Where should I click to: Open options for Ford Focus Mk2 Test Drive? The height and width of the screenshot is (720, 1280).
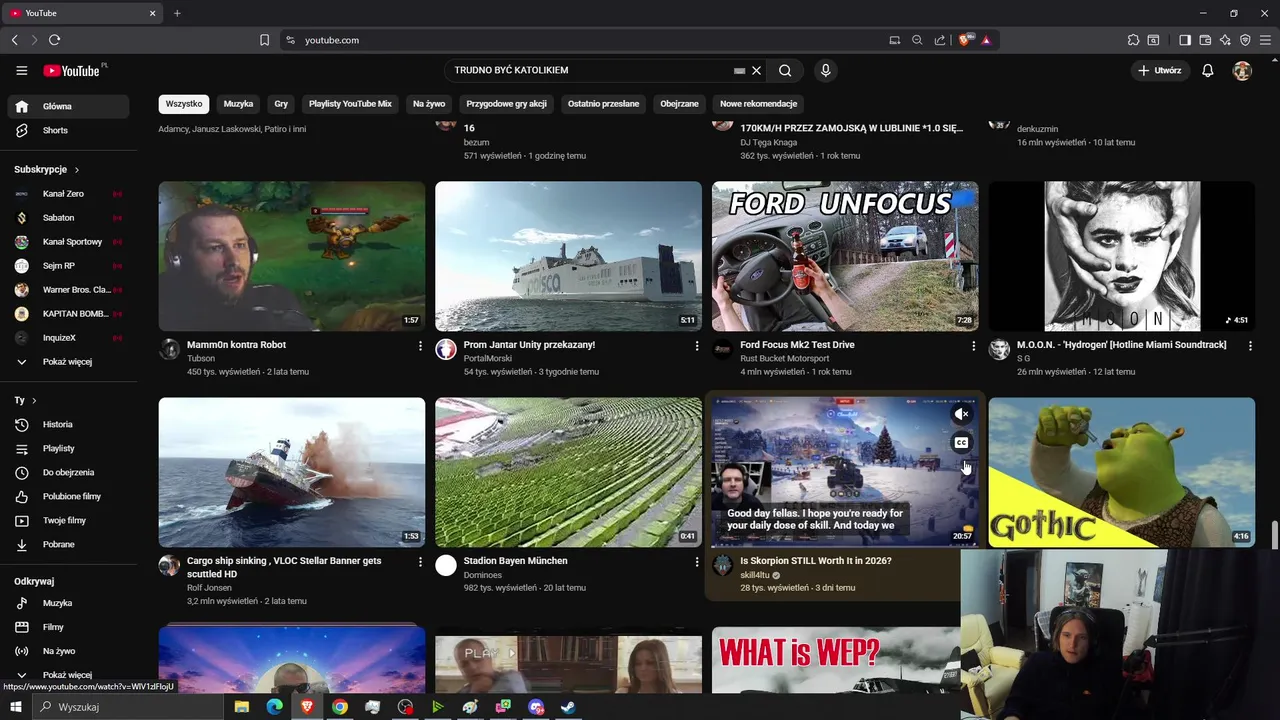(974, 346)
